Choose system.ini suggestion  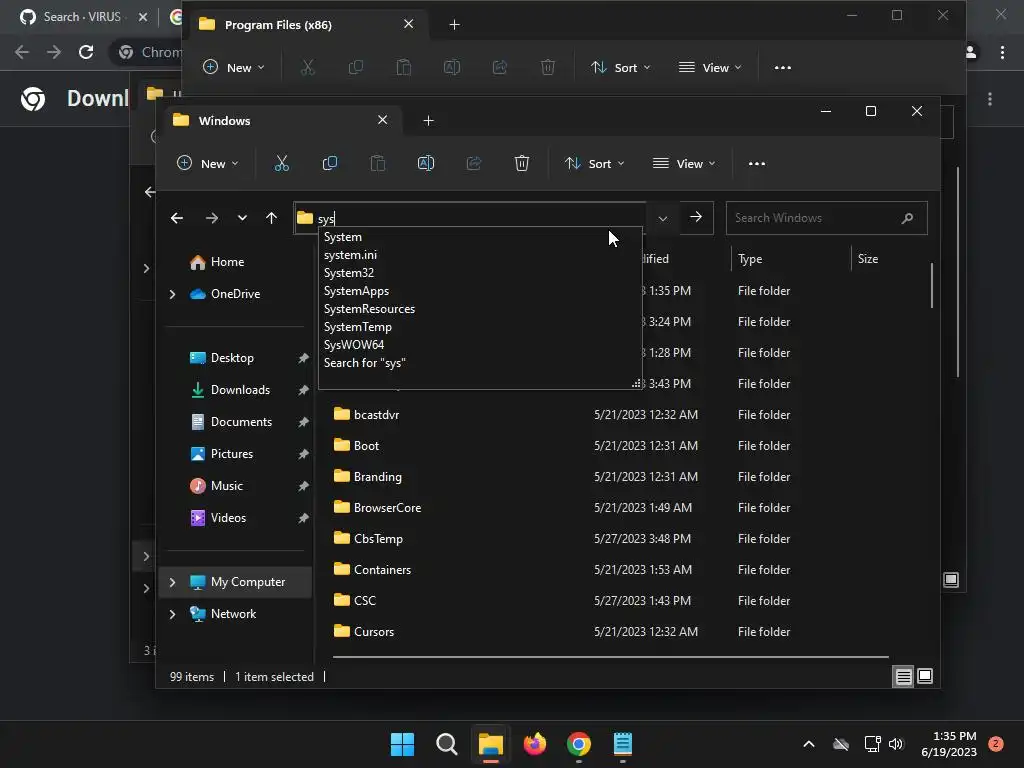480,255
